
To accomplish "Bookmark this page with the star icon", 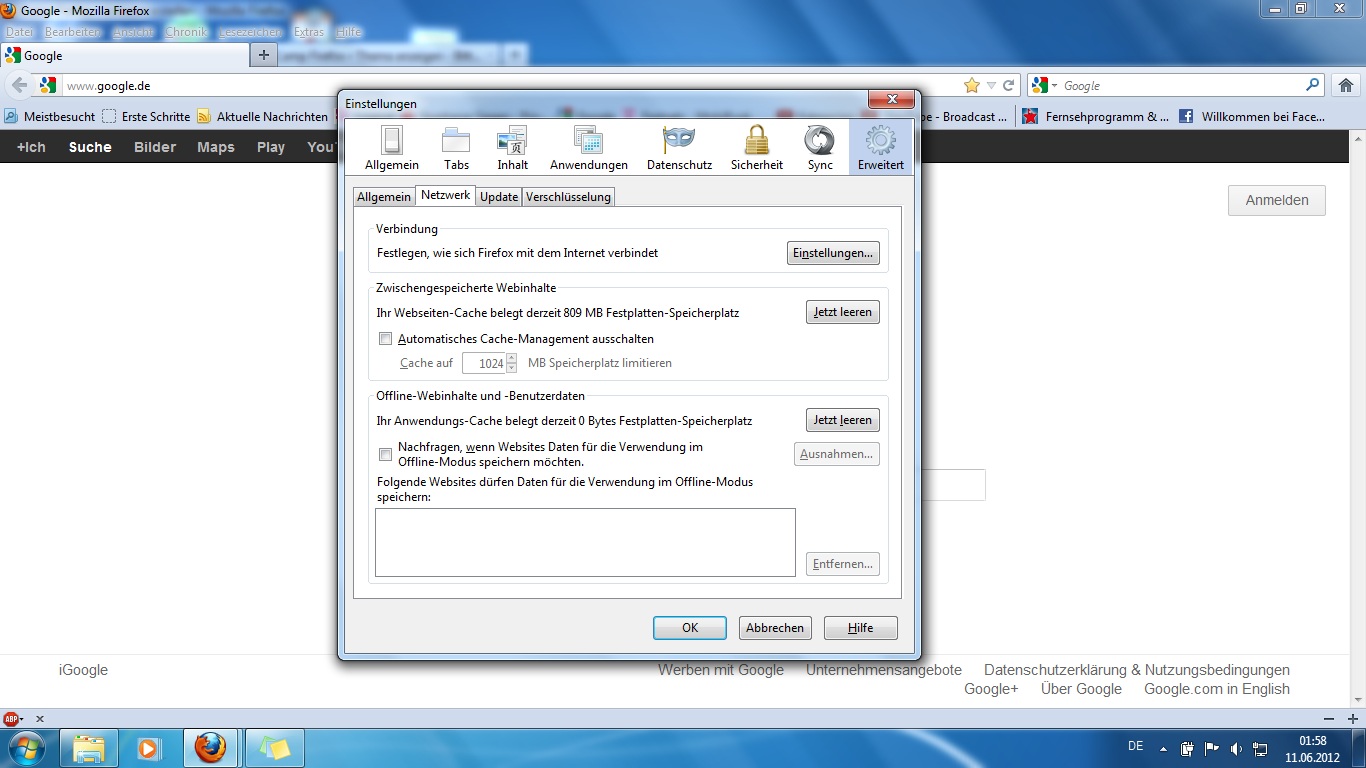I will [x=972, y=85].
